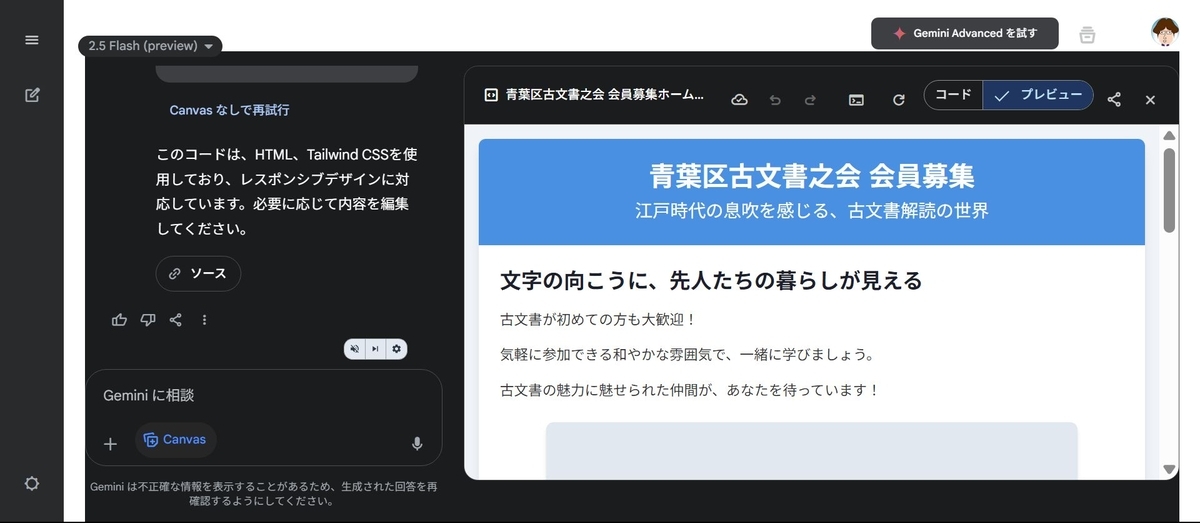Image resolution: width=1200 pixels, height=523 pixels.
Task: Add a file with the plus icon
Action: pyautogui.click(x=110, y=443)
